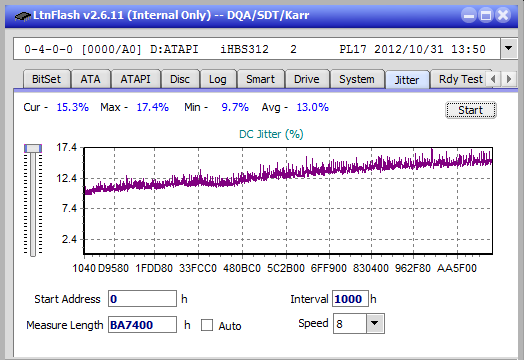Click the y-axis label 12.4
This screenshot has width=524, height=360.
67,178
